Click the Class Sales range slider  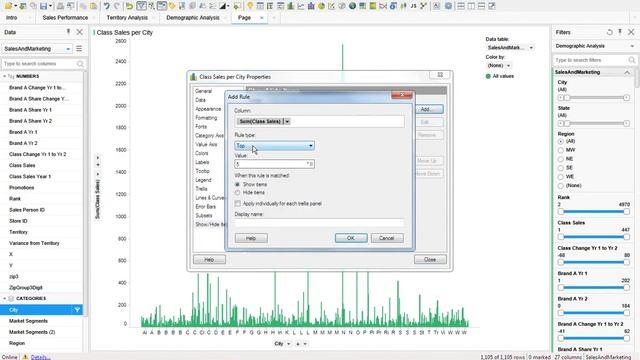(x=593, y=237)
